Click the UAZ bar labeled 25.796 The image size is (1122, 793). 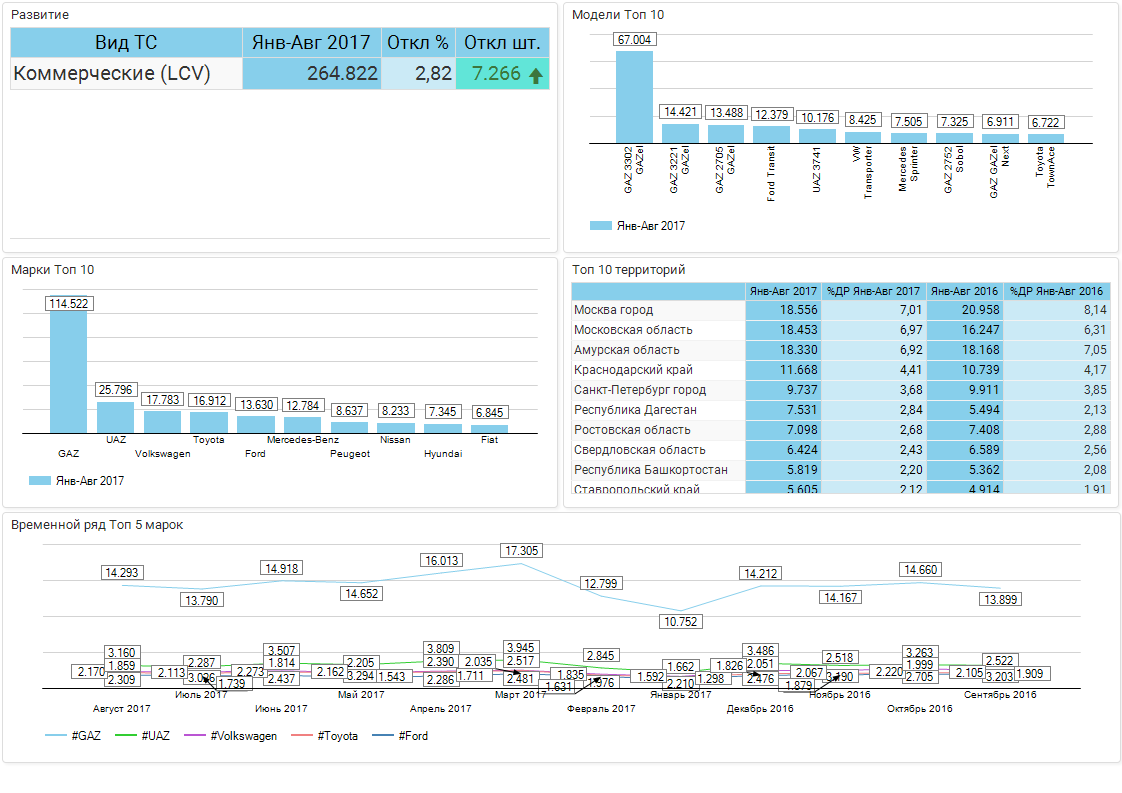point(115,417)
